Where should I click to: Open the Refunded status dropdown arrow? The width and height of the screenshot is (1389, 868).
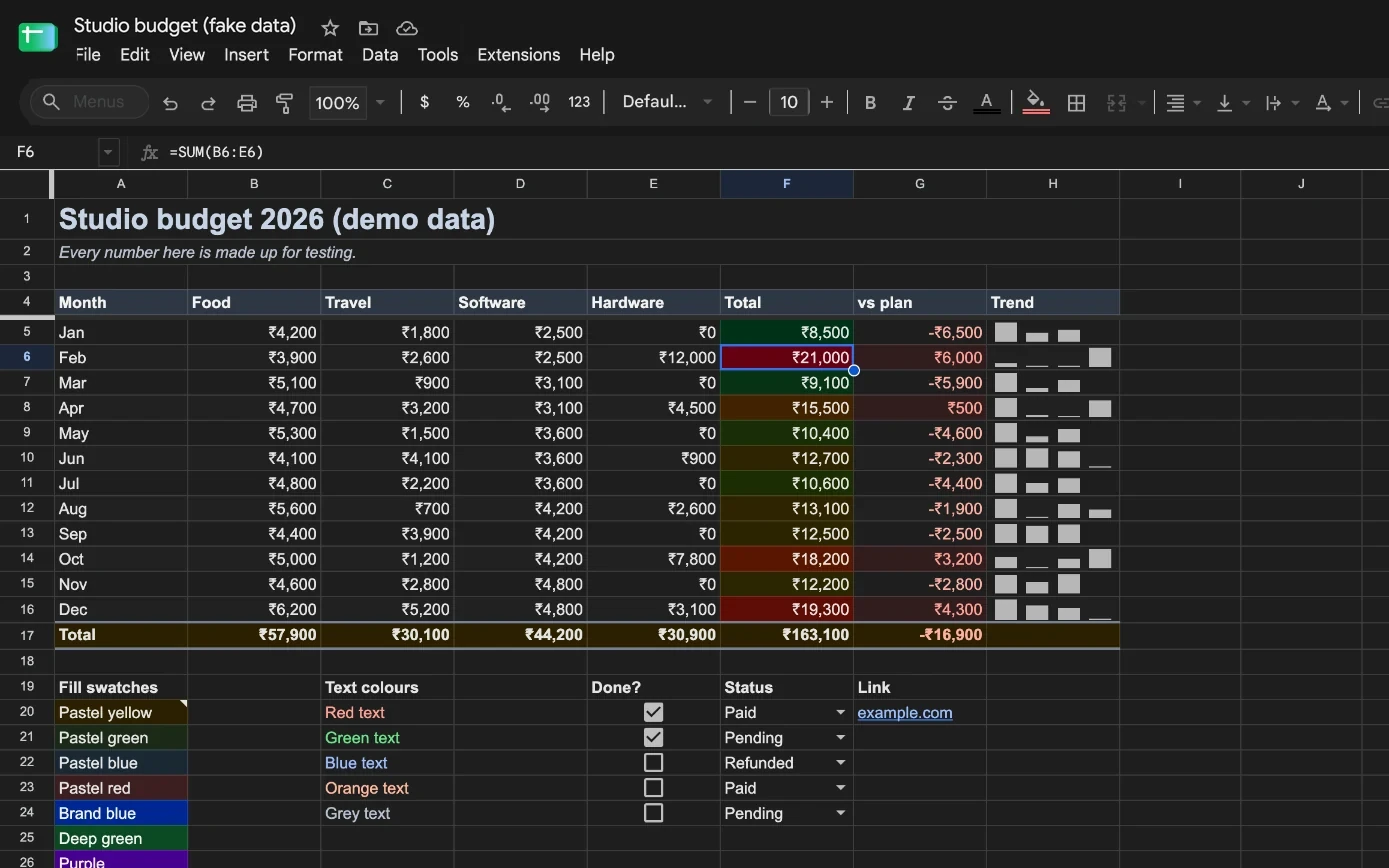coord(840,763)
